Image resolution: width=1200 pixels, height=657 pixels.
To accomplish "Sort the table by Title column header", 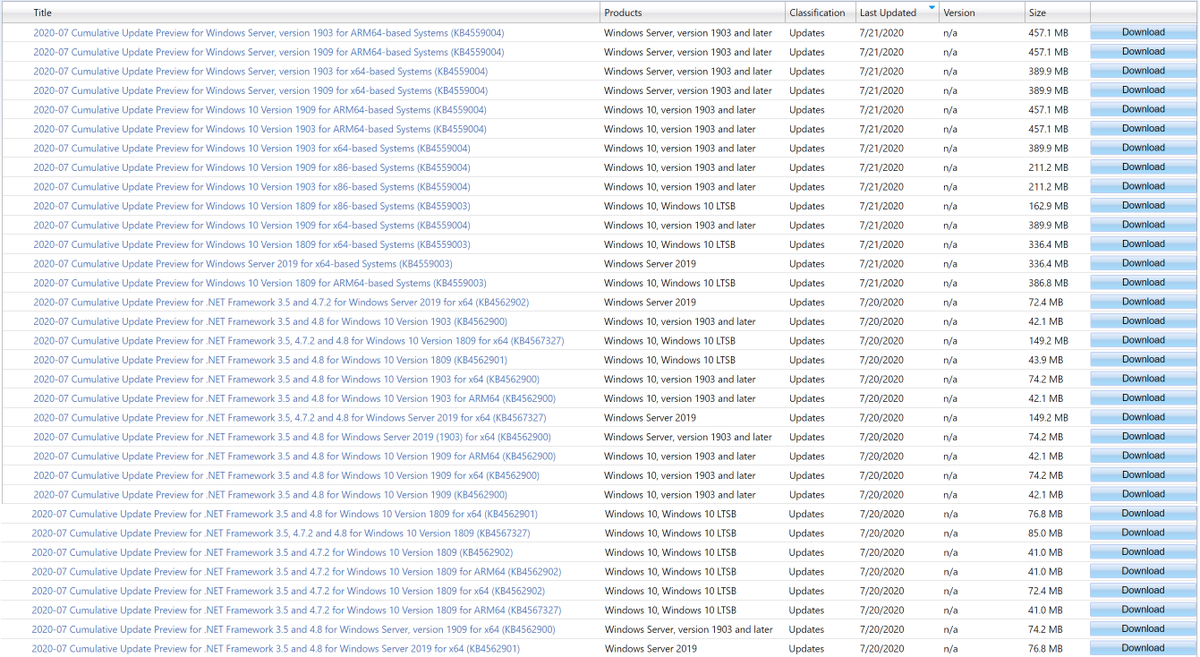I will tap(43, 13).
